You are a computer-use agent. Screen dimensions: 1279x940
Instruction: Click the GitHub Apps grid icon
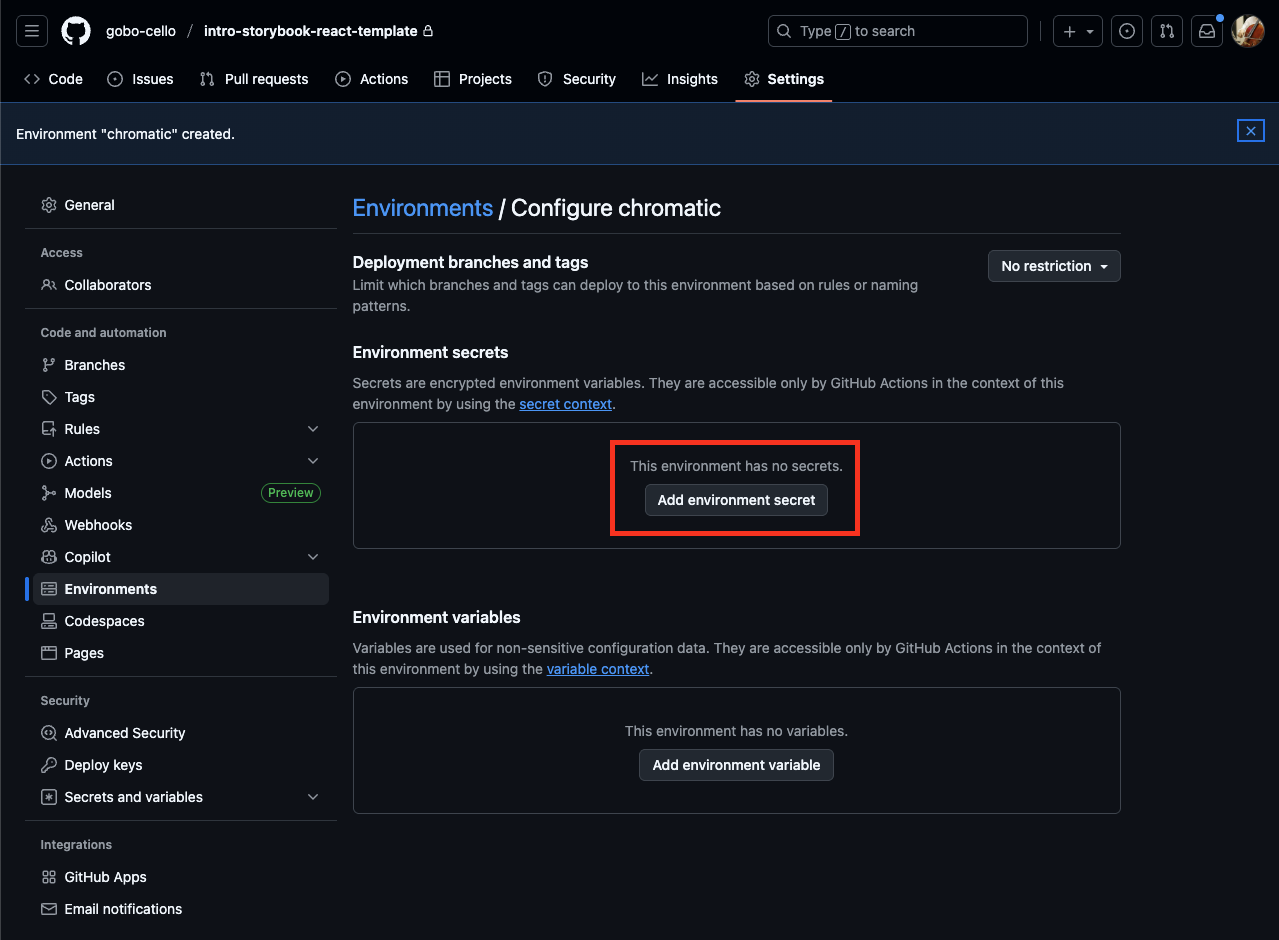[x=49, y=877]
